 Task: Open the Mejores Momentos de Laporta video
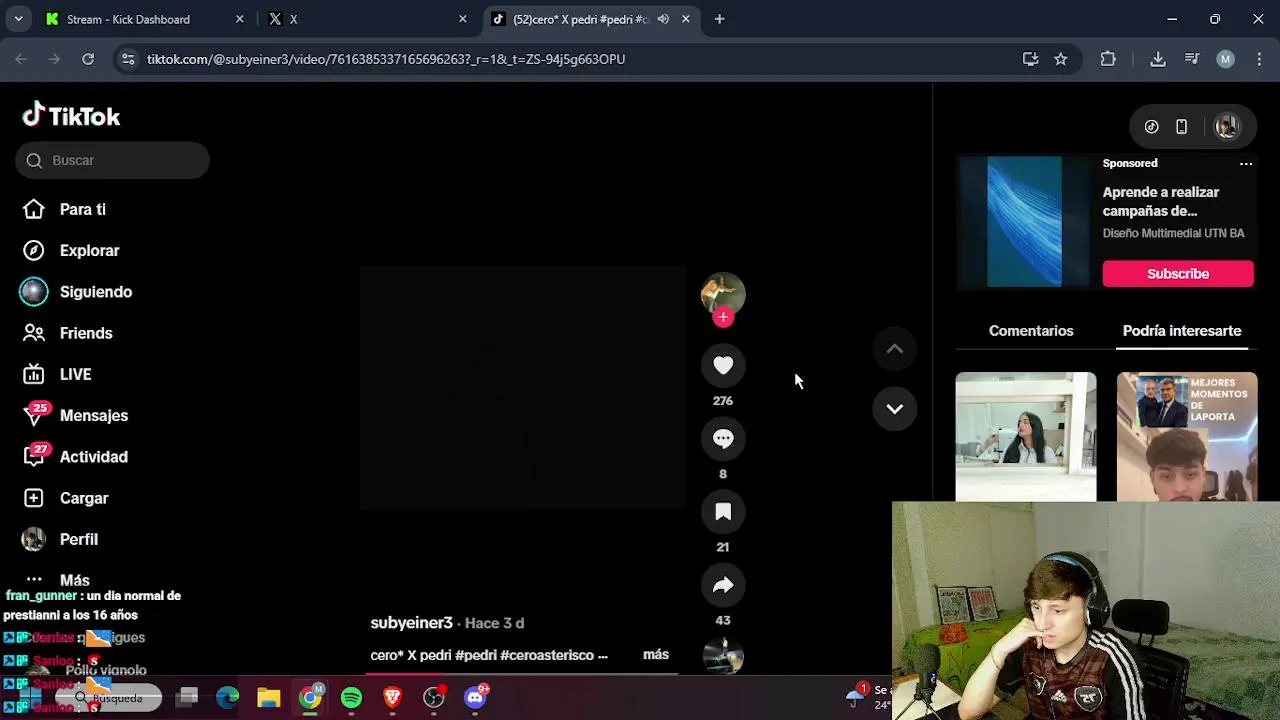1187,436
